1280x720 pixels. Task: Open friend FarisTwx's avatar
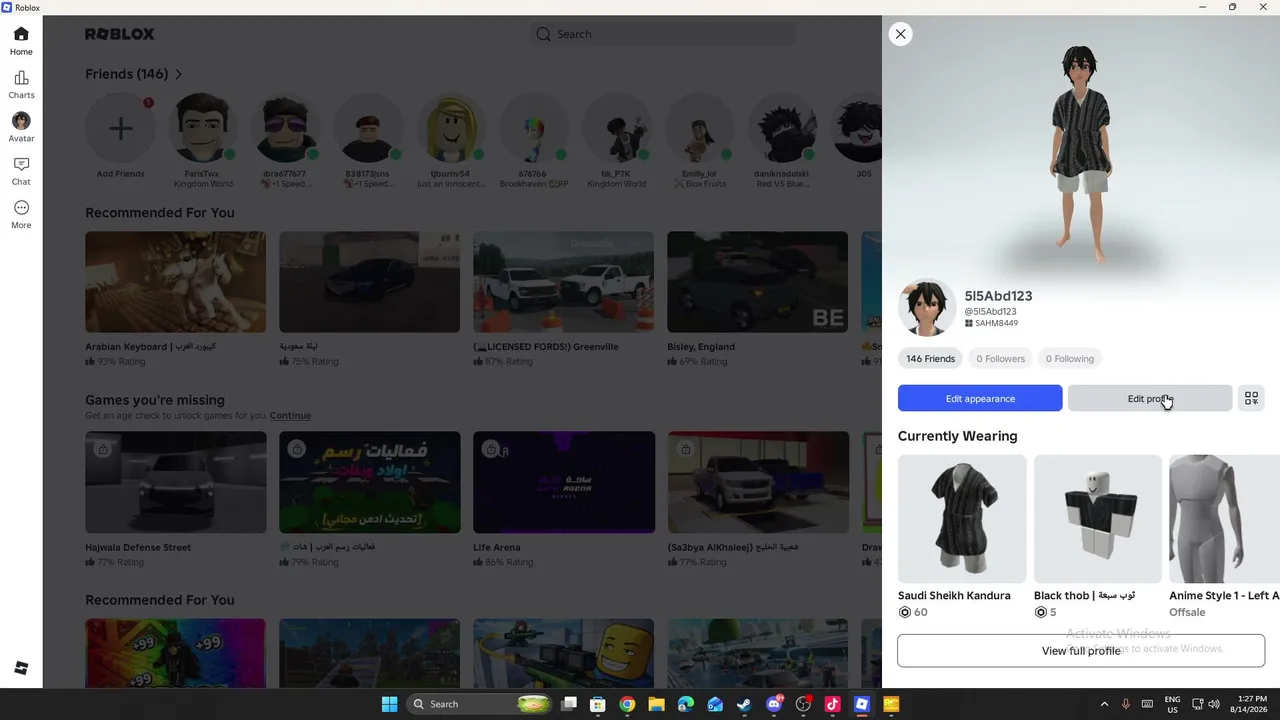point(203,128)
